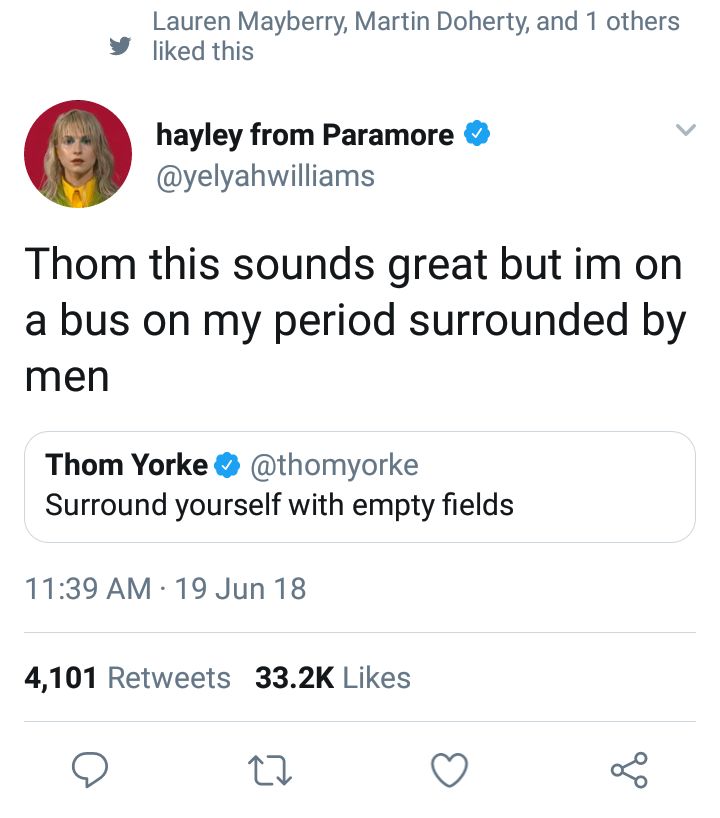Open the @thomyorke handle
720x818 pixels.
[334, 465]
